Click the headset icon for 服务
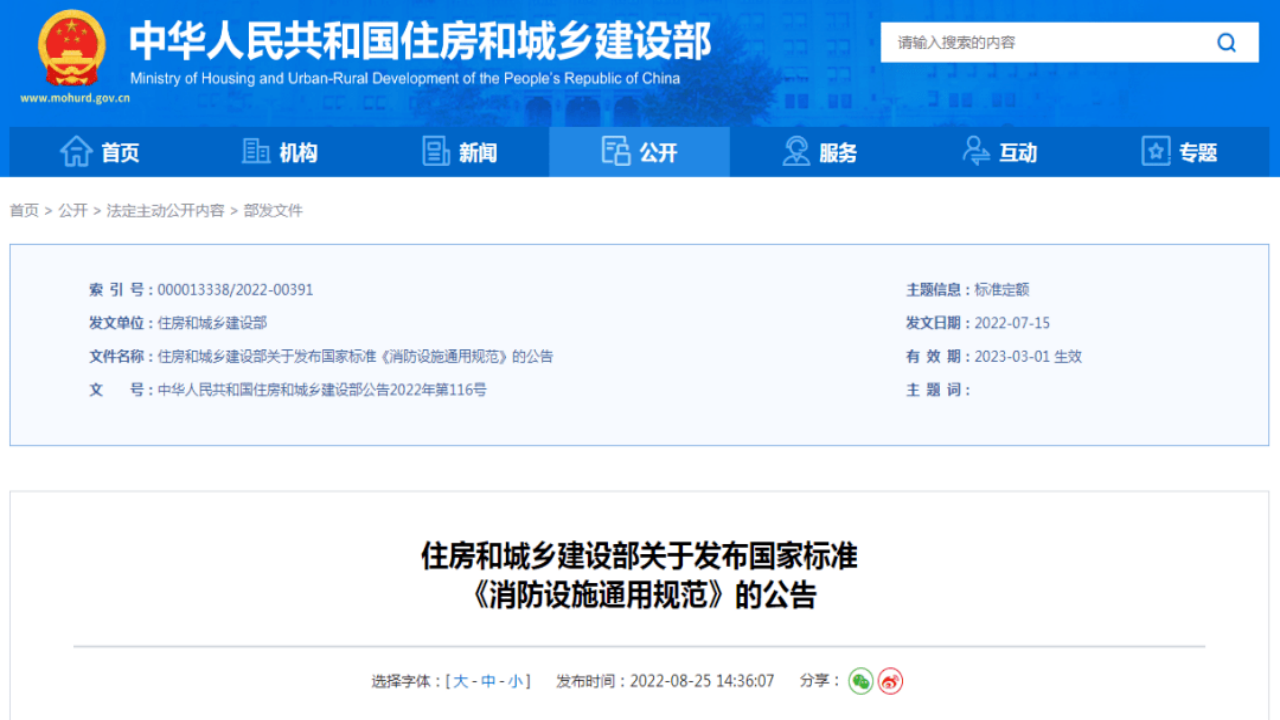 coord(796,152)
